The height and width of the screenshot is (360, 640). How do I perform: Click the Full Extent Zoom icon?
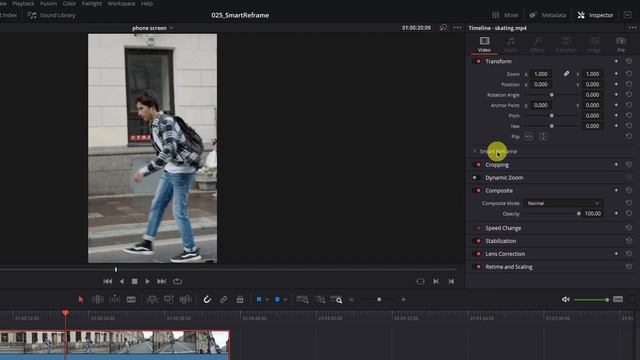(302, 300)
